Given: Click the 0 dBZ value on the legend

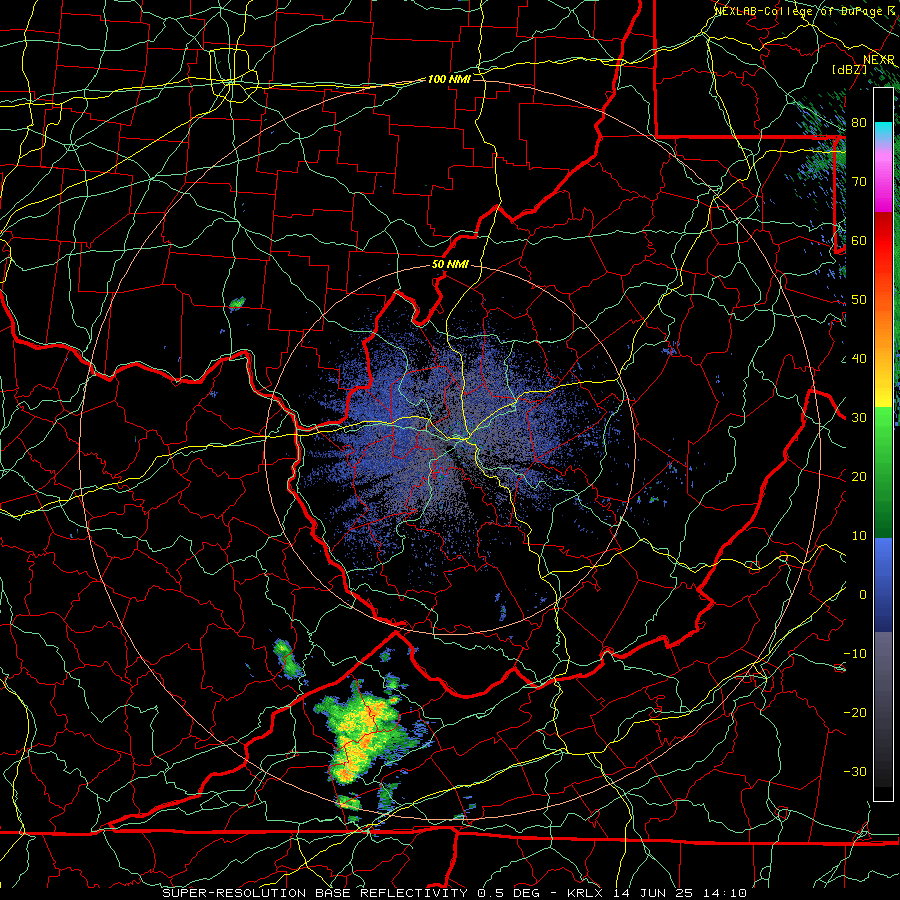Looking at the screenshot, I should [x=863, y=595].
